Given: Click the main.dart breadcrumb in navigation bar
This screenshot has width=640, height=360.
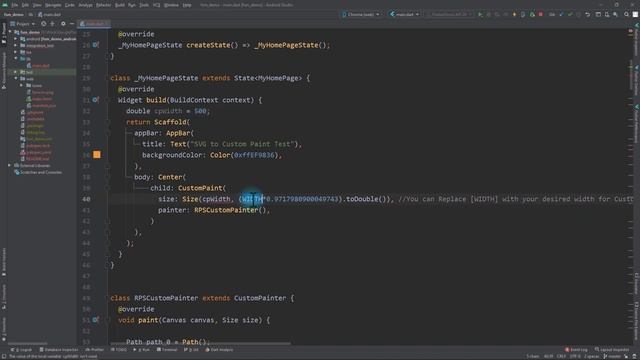Looking at the screenshot, I should click(x=49, y=15).
